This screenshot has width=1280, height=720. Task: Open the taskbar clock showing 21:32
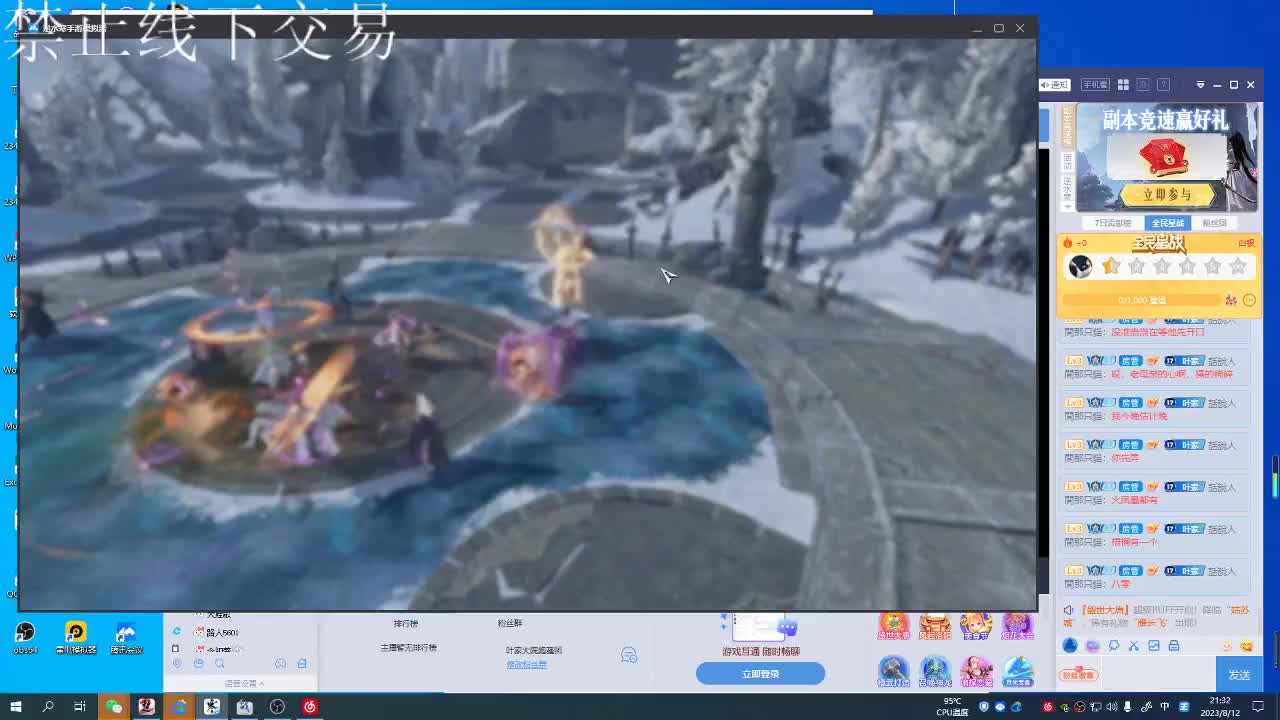[1220, 707]
